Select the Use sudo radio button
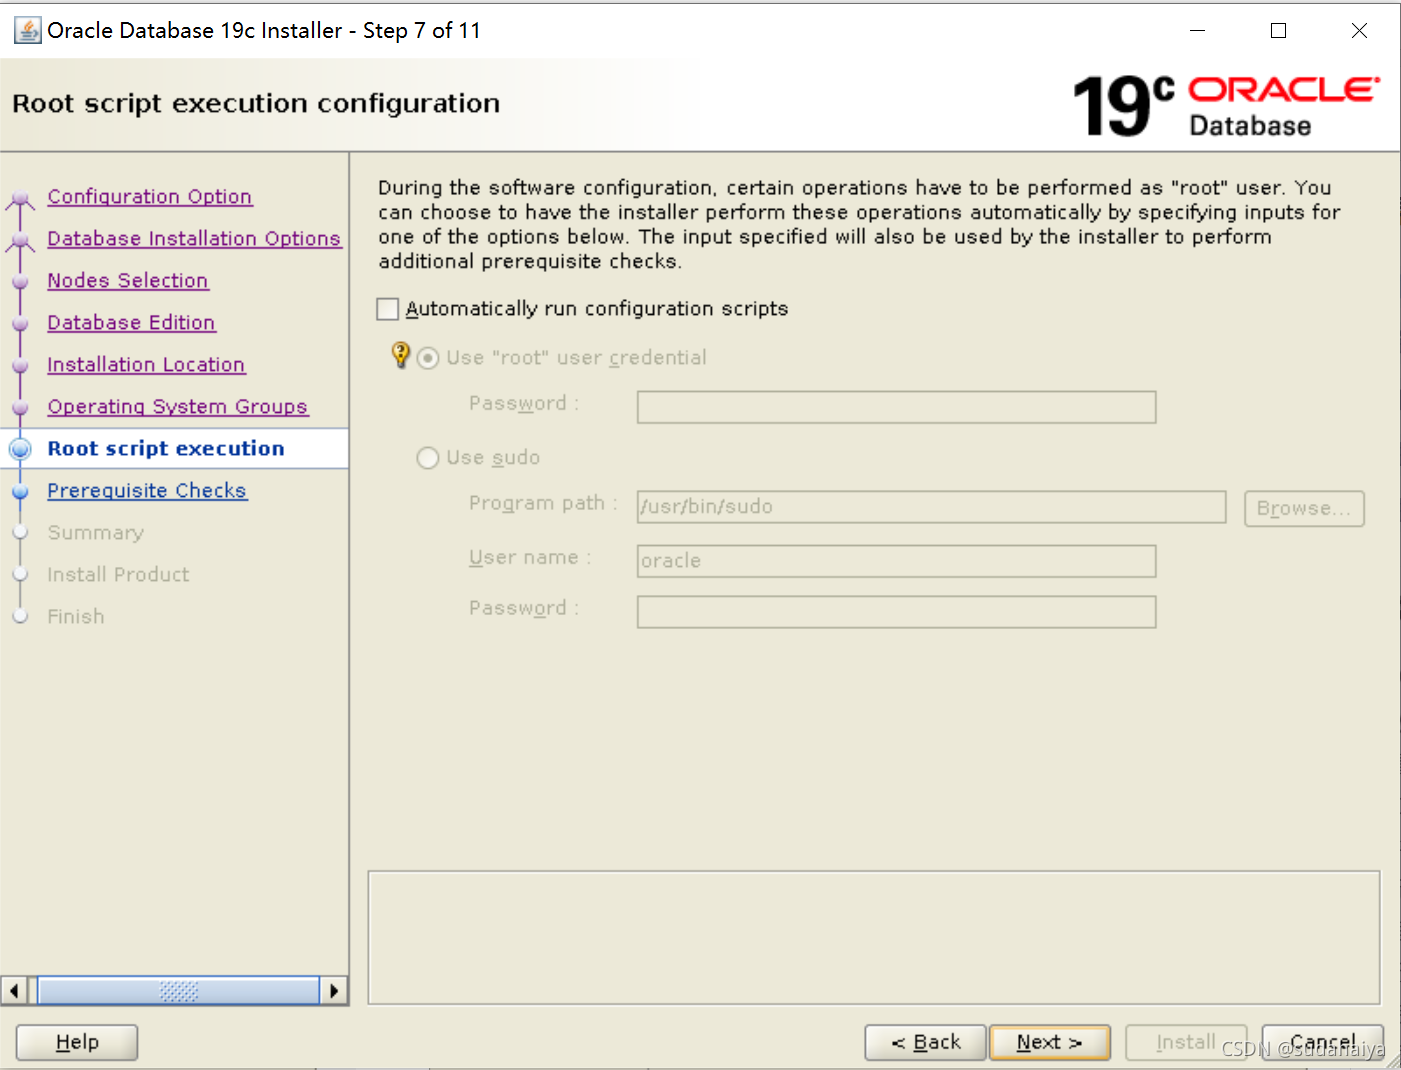 (428, 458)
